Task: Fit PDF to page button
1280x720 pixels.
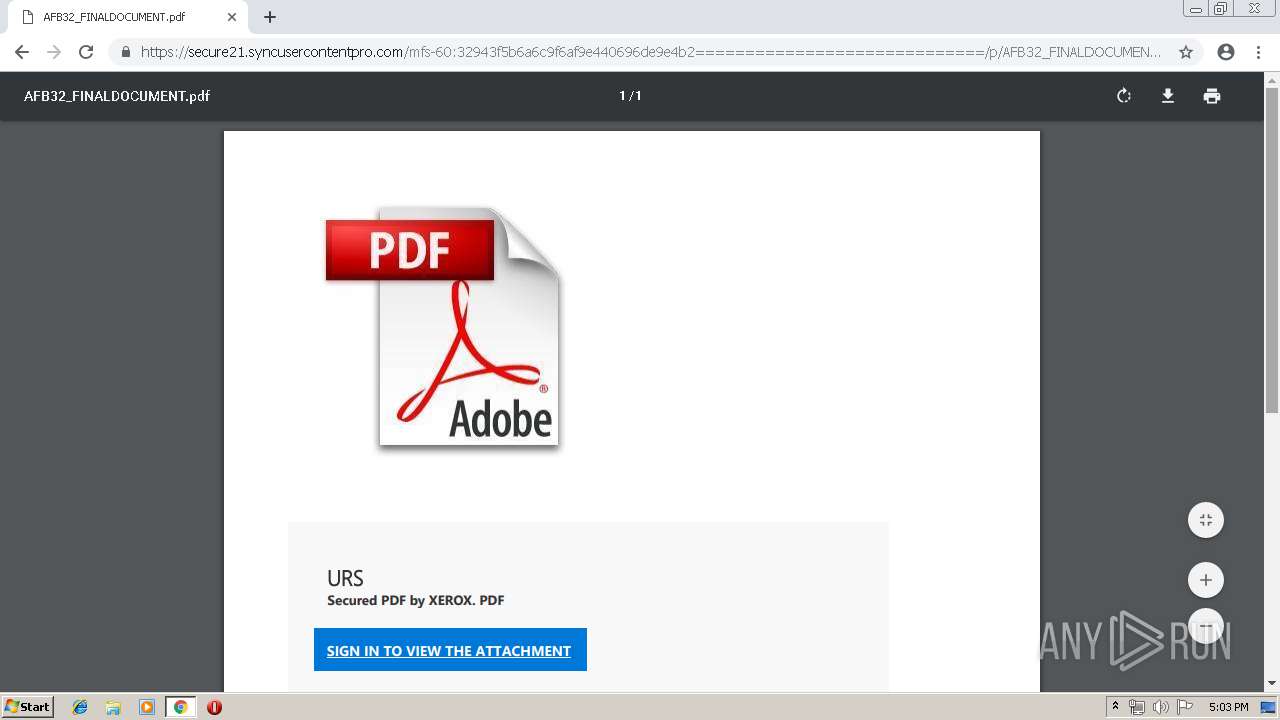Action: pyautogui.click(x=1206, y=520)
